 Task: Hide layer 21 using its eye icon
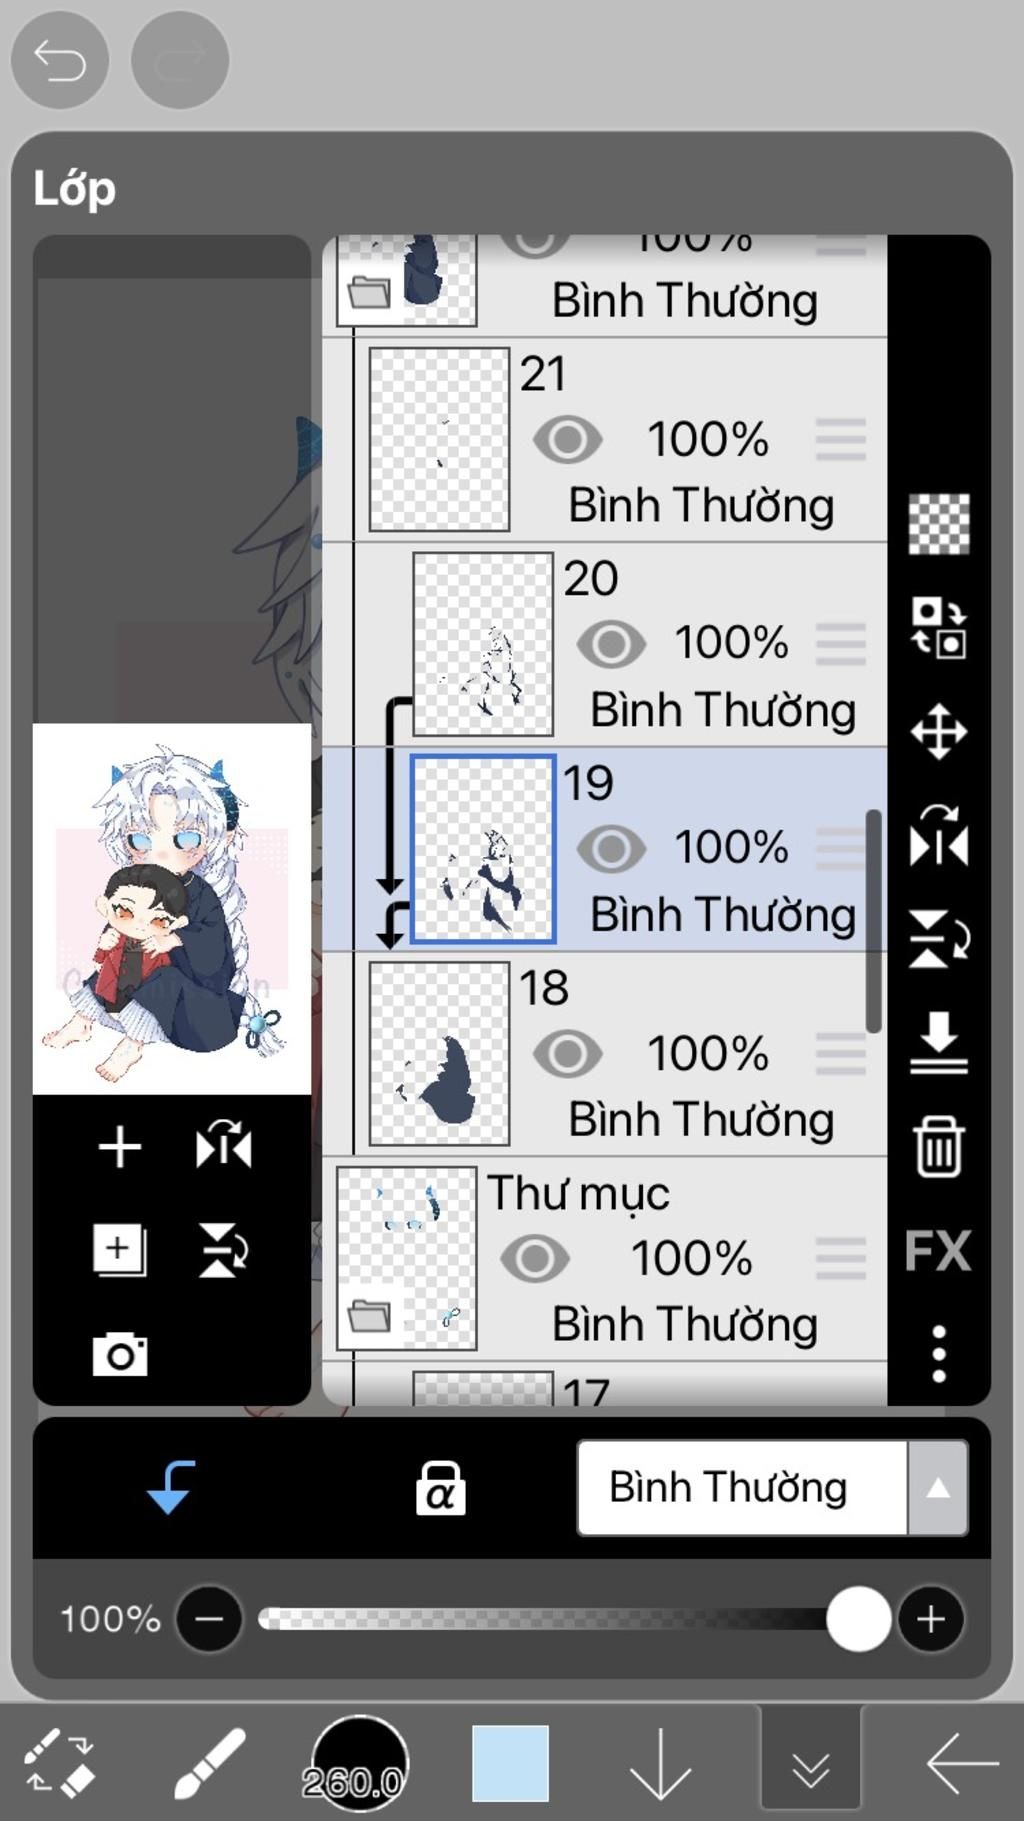pos(567,439)
